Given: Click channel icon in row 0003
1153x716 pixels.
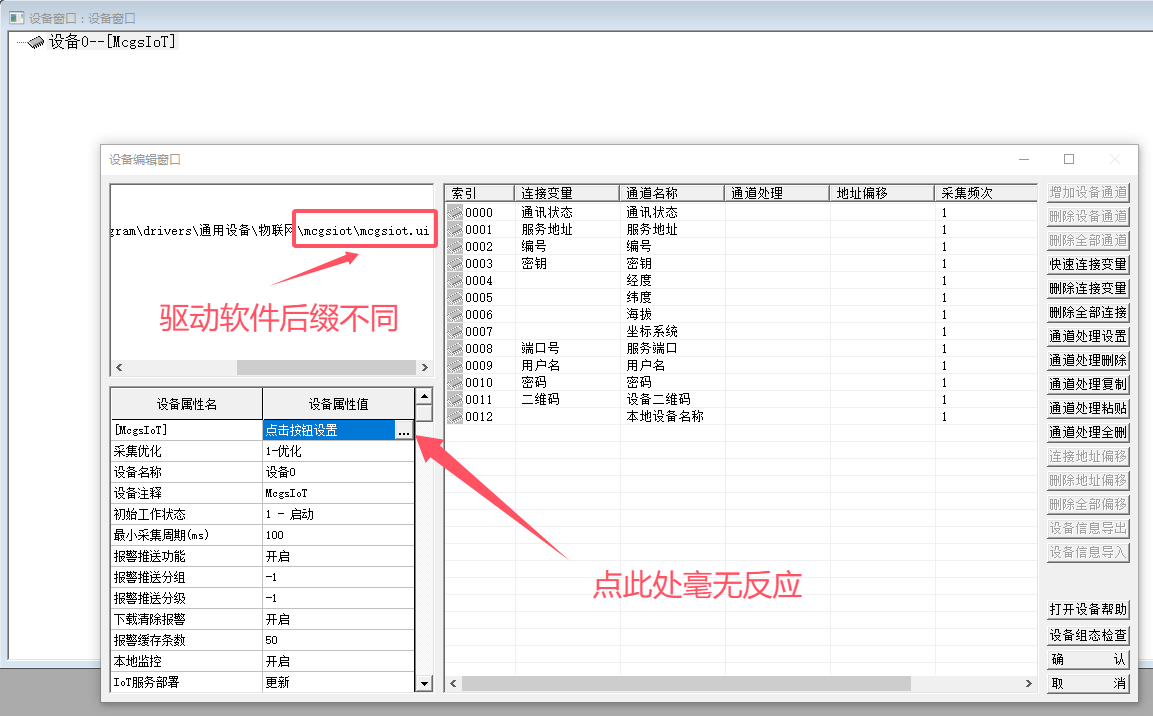Looking at the screenshot, I should pos(455,264).
